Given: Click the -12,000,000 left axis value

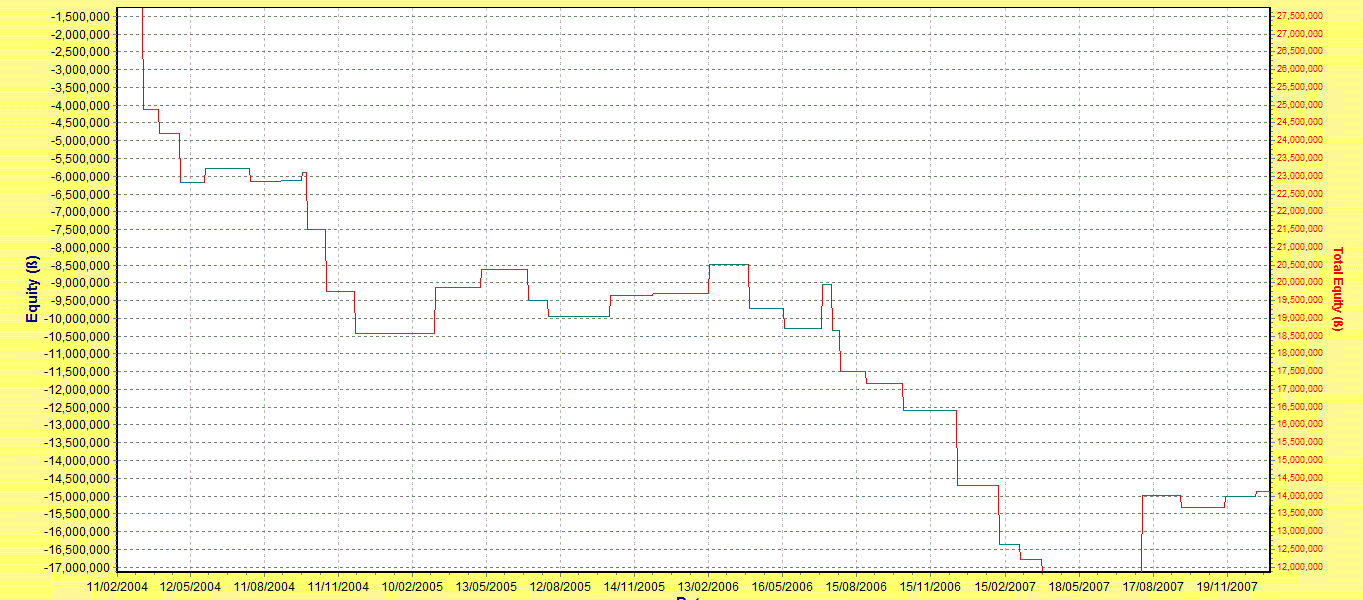Looking at the screenshot, I should tap(78, 390).
